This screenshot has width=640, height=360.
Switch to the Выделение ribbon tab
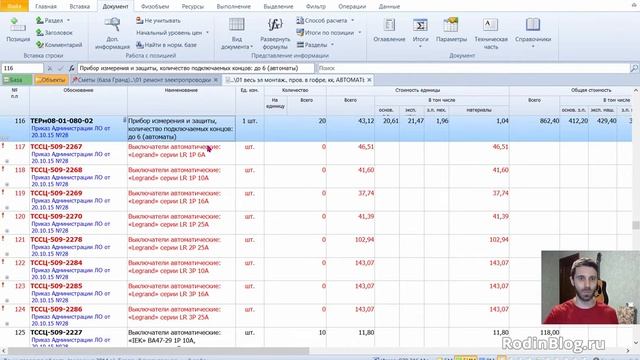(x=278, y=7)
